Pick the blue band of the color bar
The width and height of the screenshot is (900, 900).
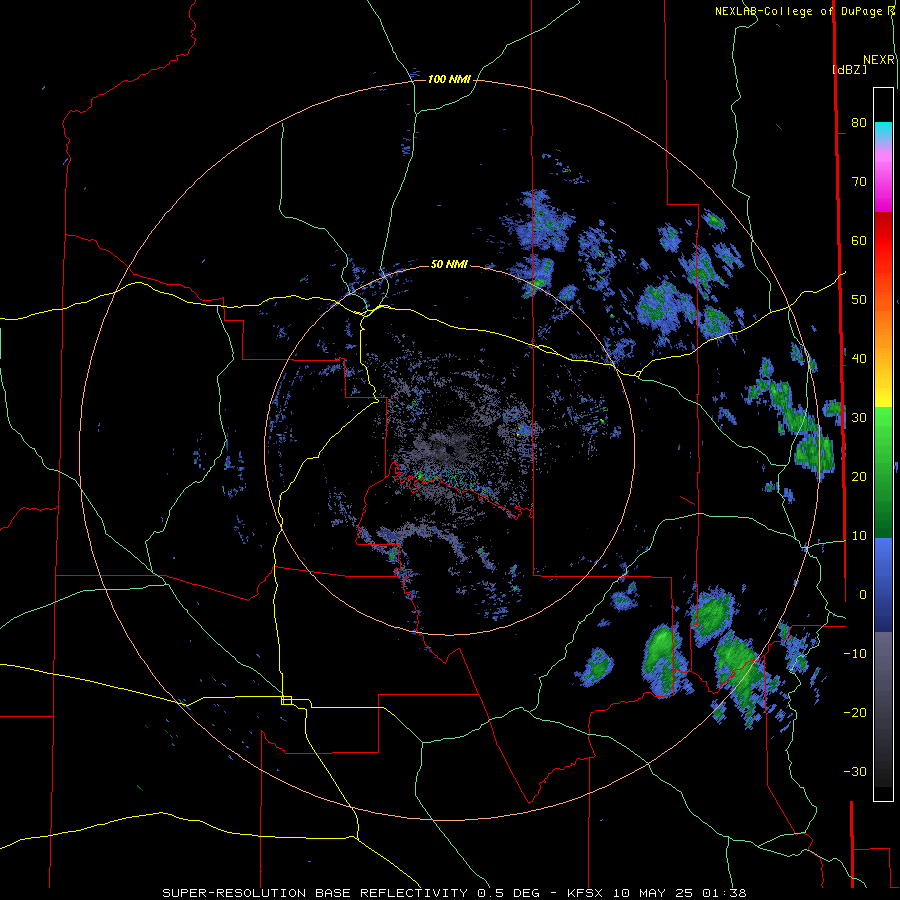coord(883,585)
